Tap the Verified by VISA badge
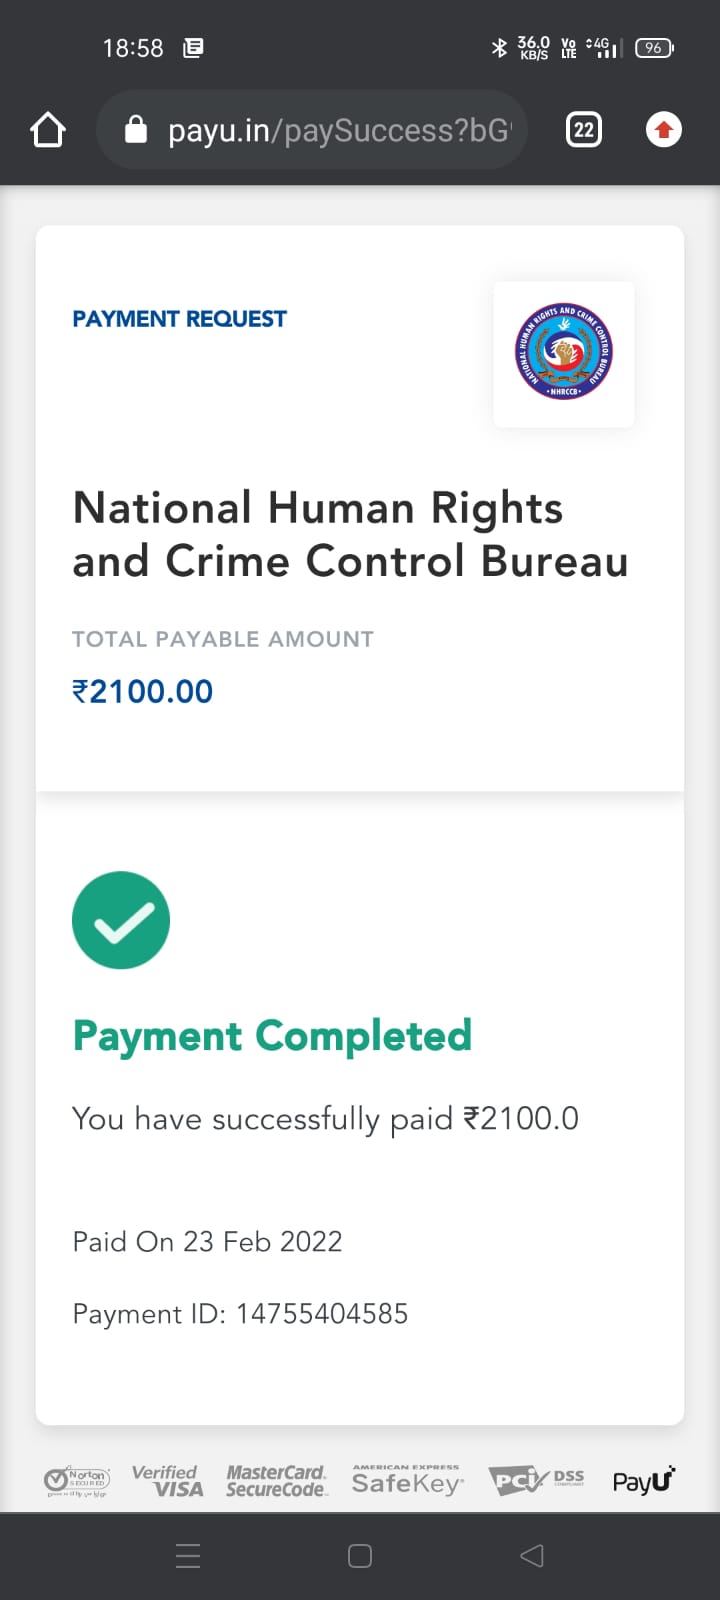 pos(168,1480)
